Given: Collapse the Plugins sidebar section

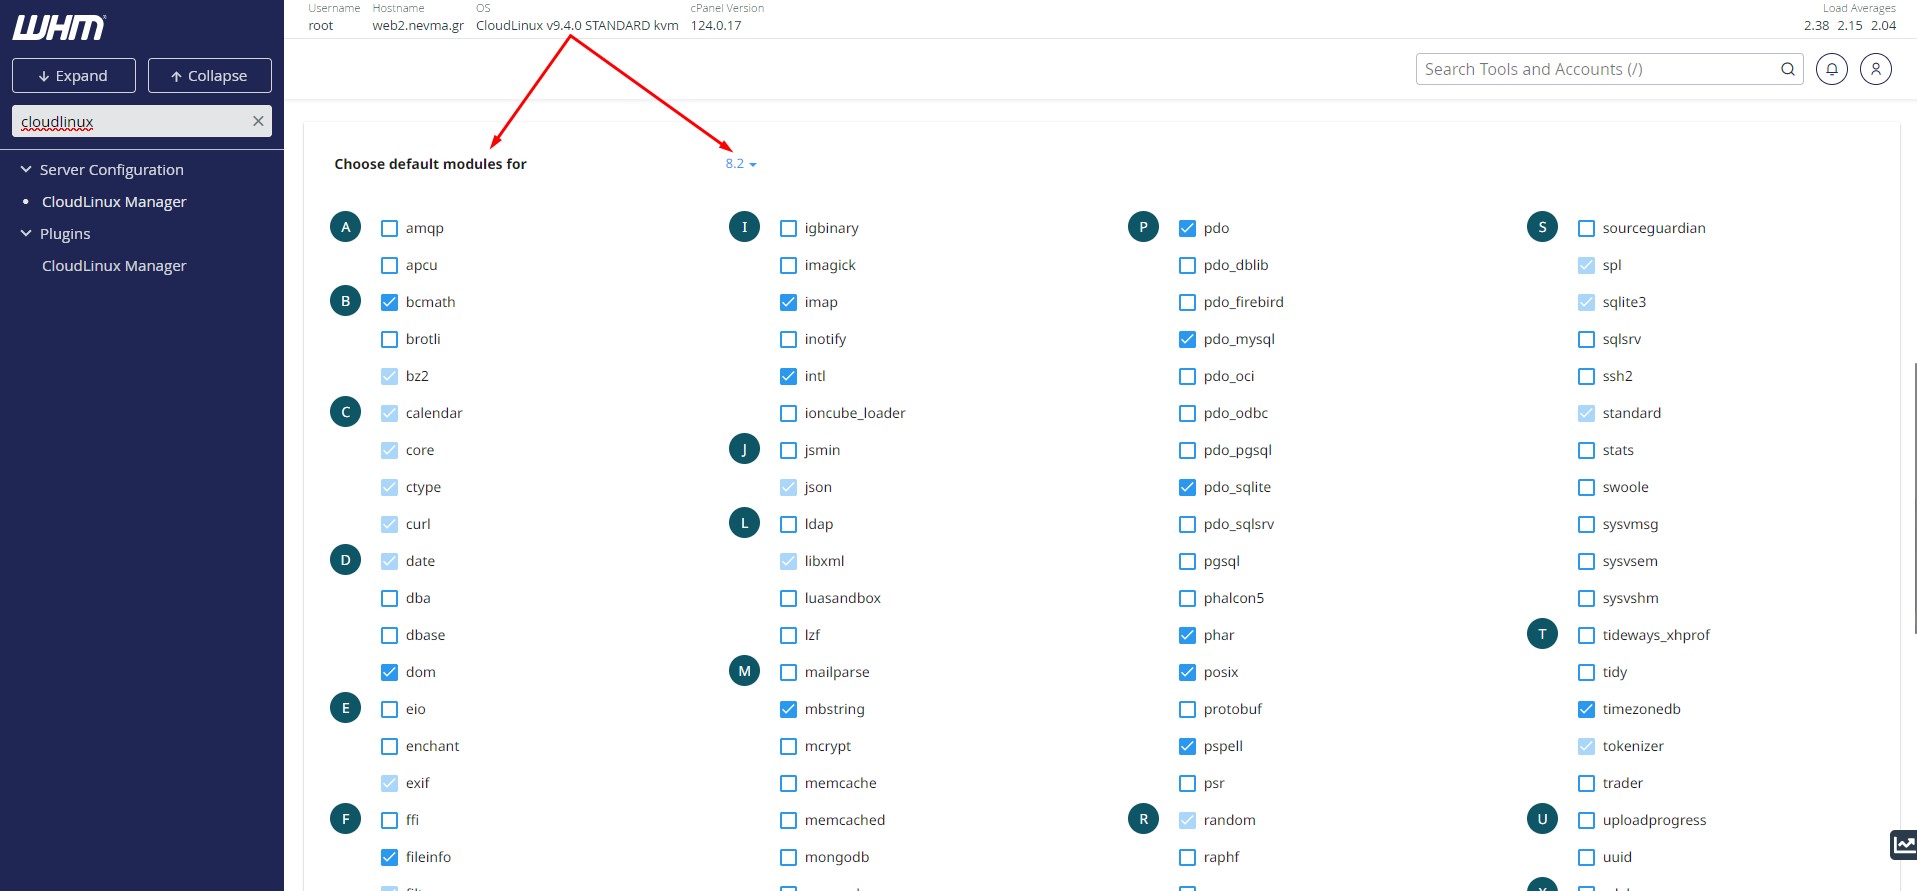Looking at the screenshot, I should click(26, 234).
